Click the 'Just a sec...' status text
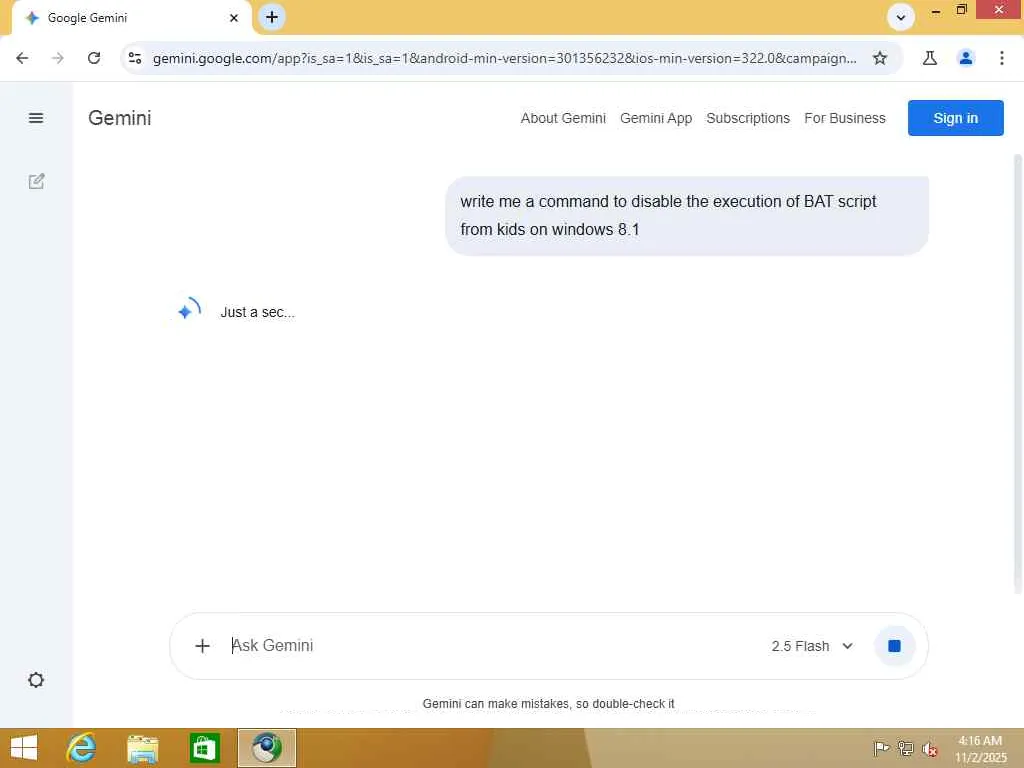Image resolution: width=1024 pixels, height=768 pixels. point(257,312)
